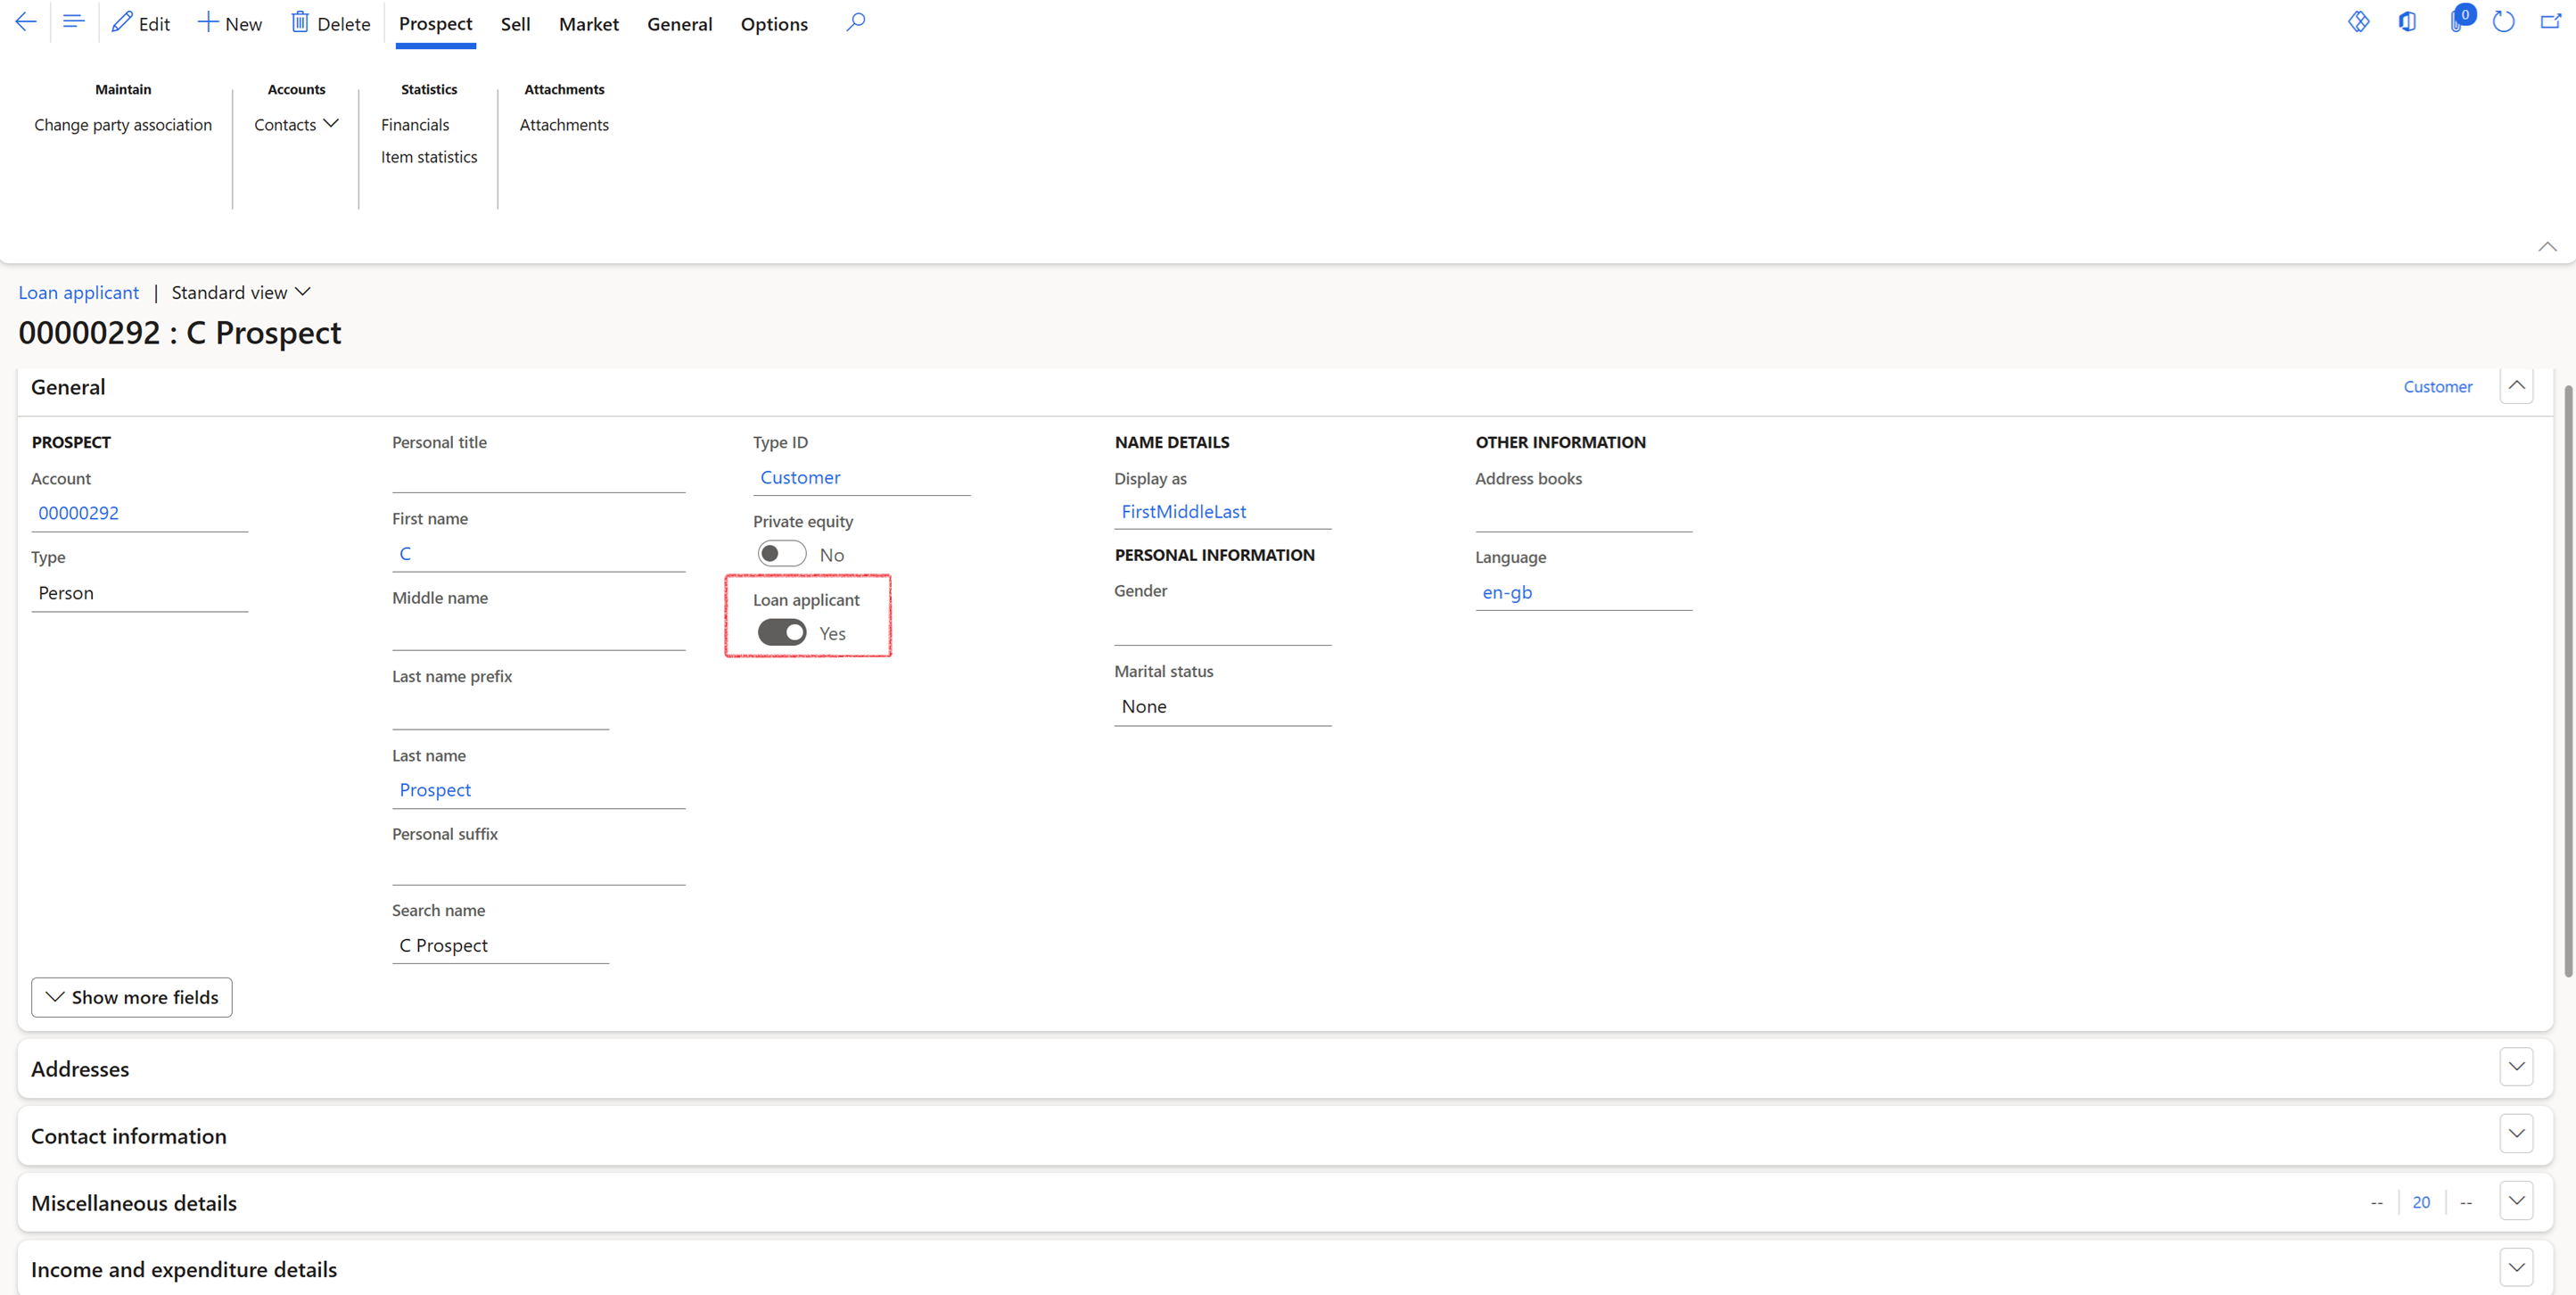Image resolution: width=2576 pixels, height=1295 pixels.
Task: Open the Standard view dropdown
Action: (241, 292)
